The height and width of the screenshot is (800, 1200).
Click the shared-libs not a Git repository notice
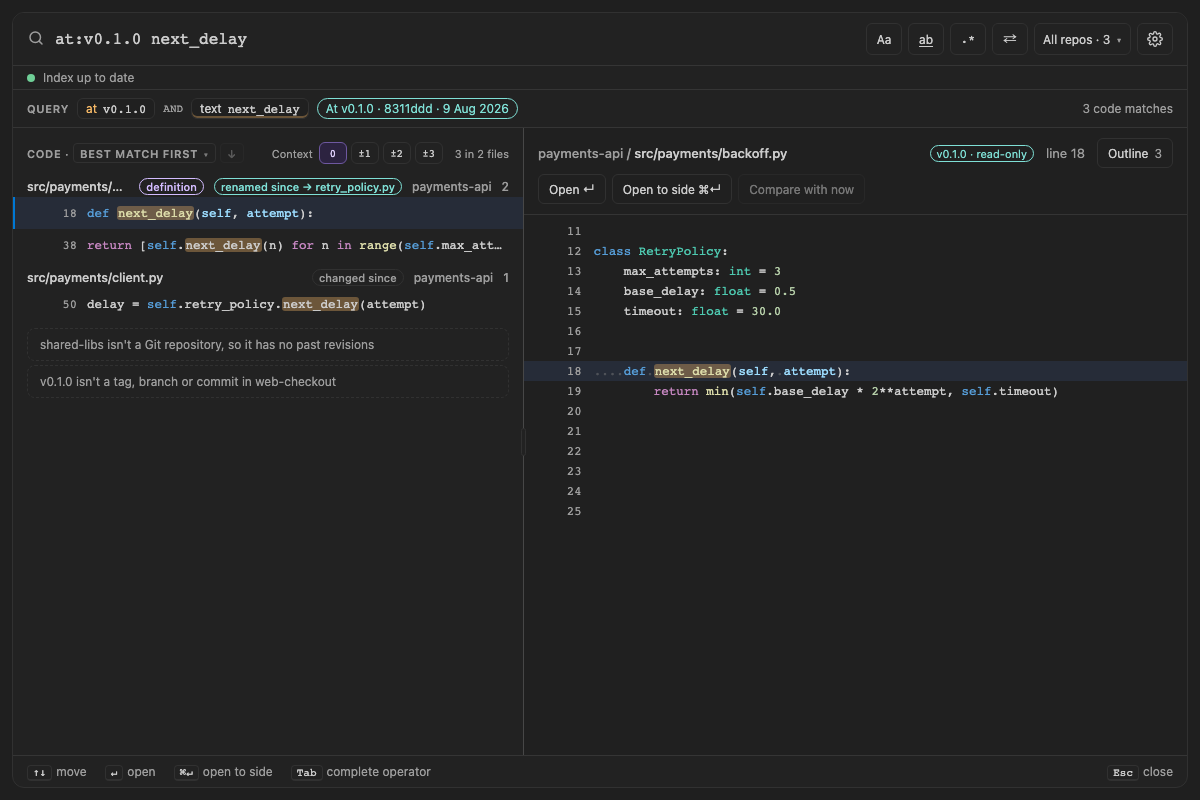tap(268, 345)
